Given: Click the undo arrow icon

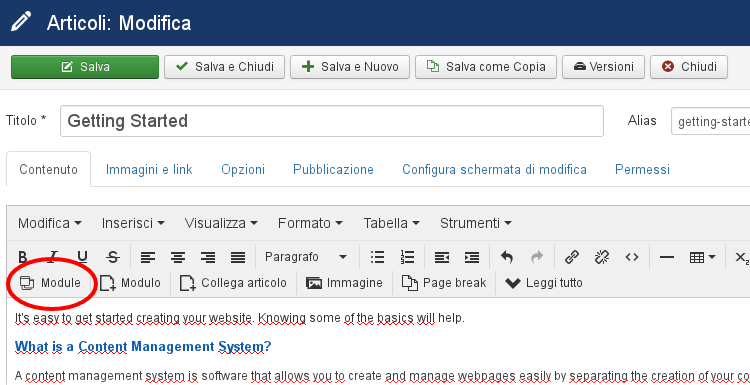Looking at the screenshot, I should pyautogui.click(x=507, y=257).
